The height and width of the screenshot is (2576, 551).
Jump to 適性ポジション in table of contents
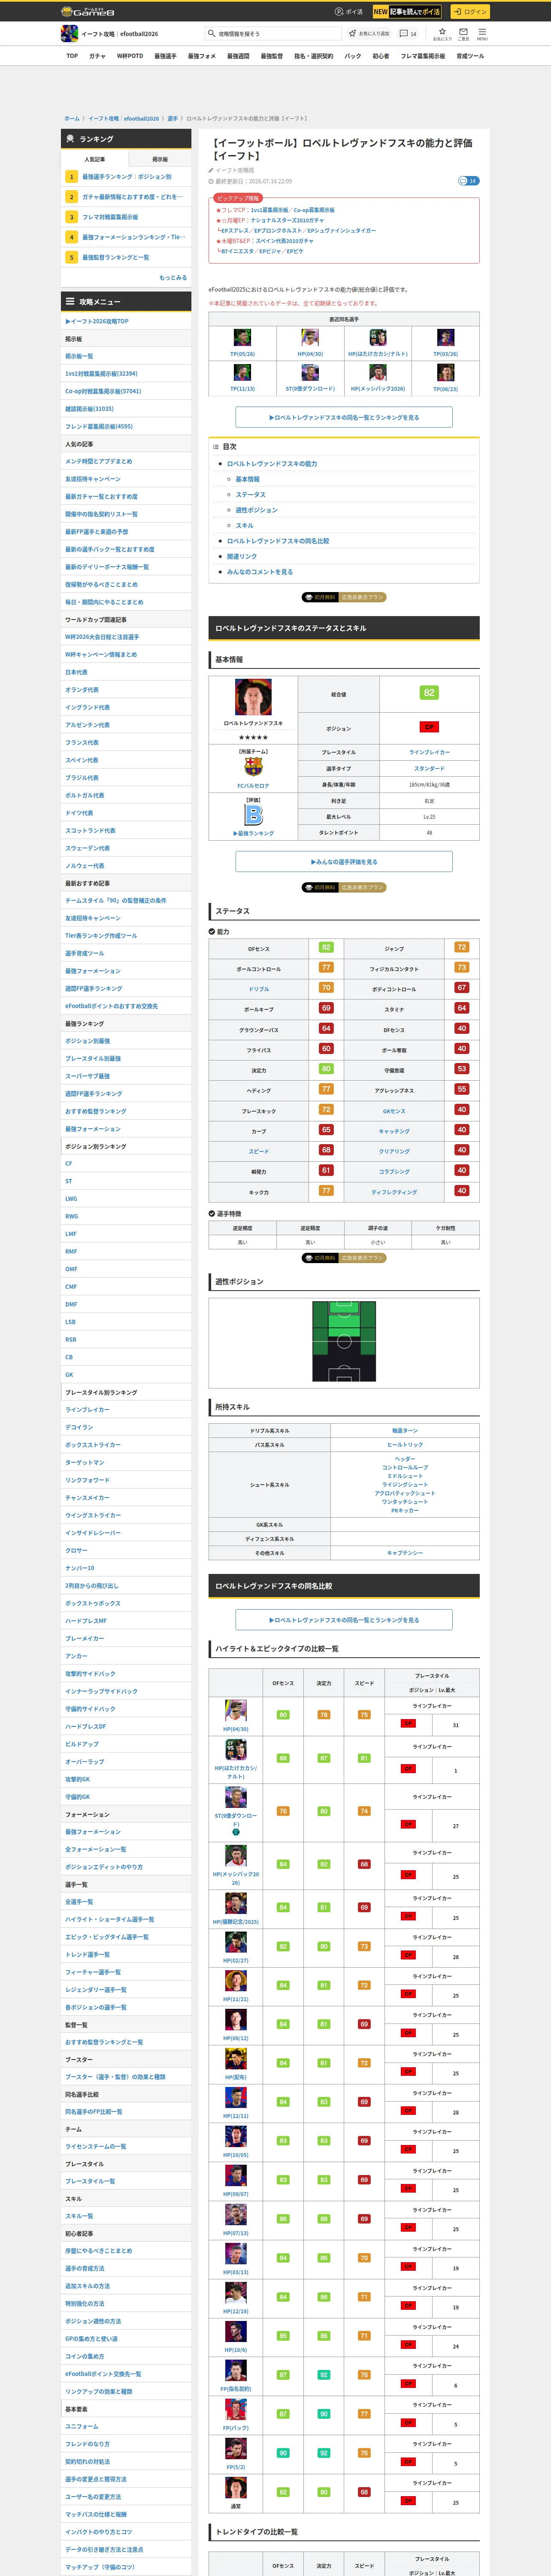[257, 510]
